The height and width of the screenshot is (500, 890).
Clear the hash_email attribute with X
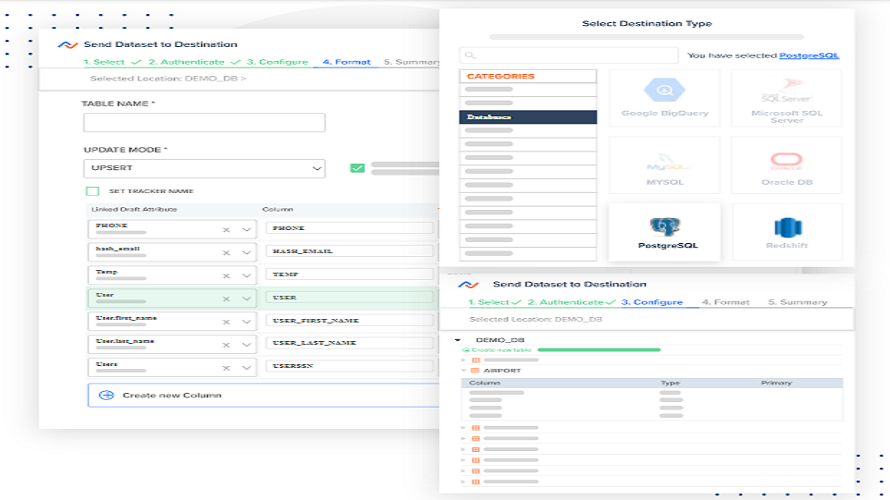click(226, 253)
